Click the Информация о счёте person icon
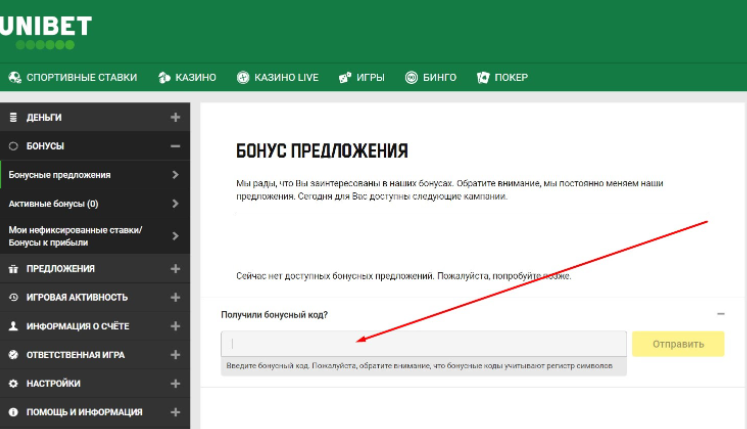 pyautogui.click(x=13, y=326)
